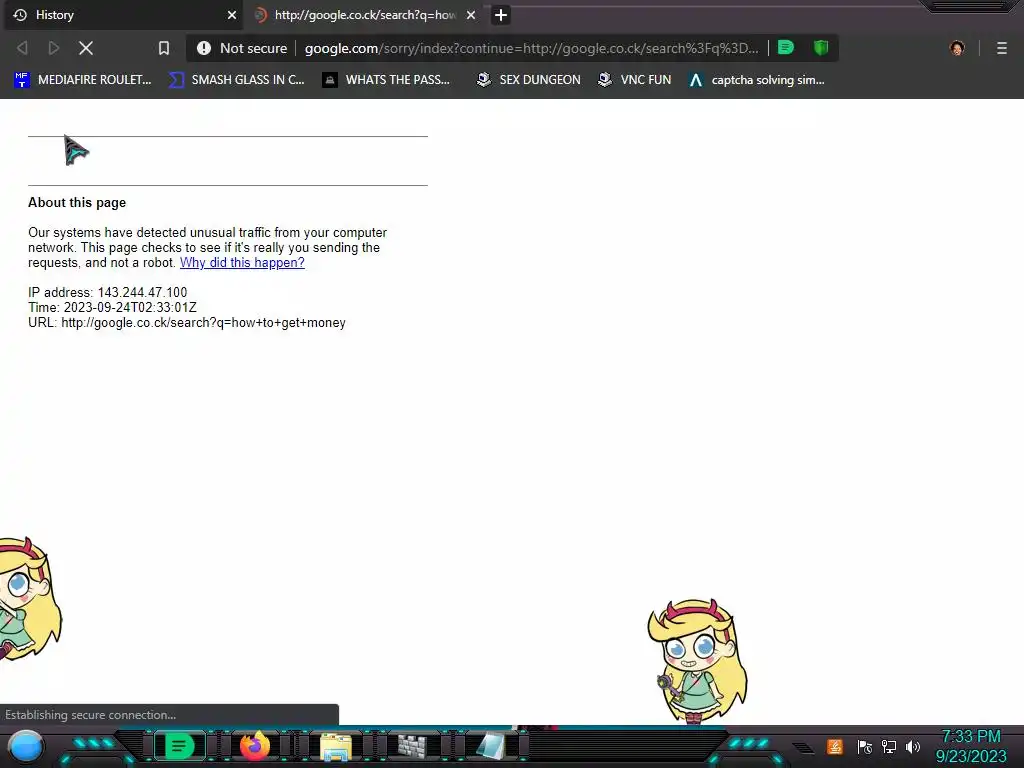Click the IP address 143.244.47.100 text
The height and width of the screenshot is (768, 1024).
pos(108,293)
